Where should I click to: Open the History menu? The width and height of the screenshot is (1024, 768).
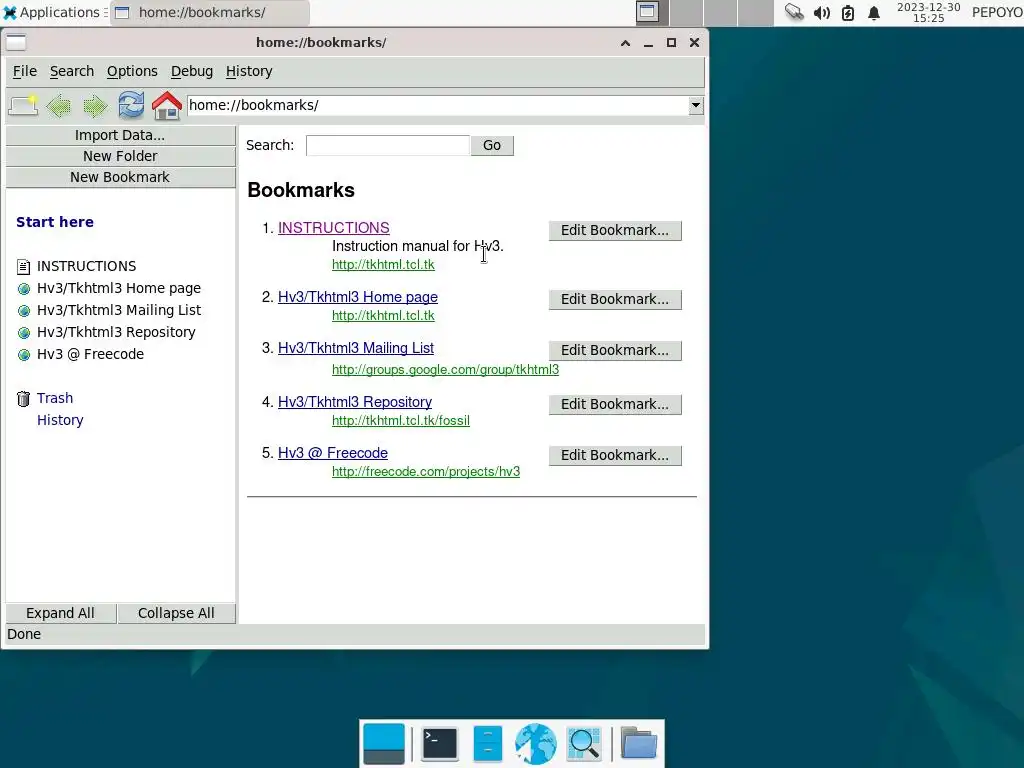click(x=249, y=71)
